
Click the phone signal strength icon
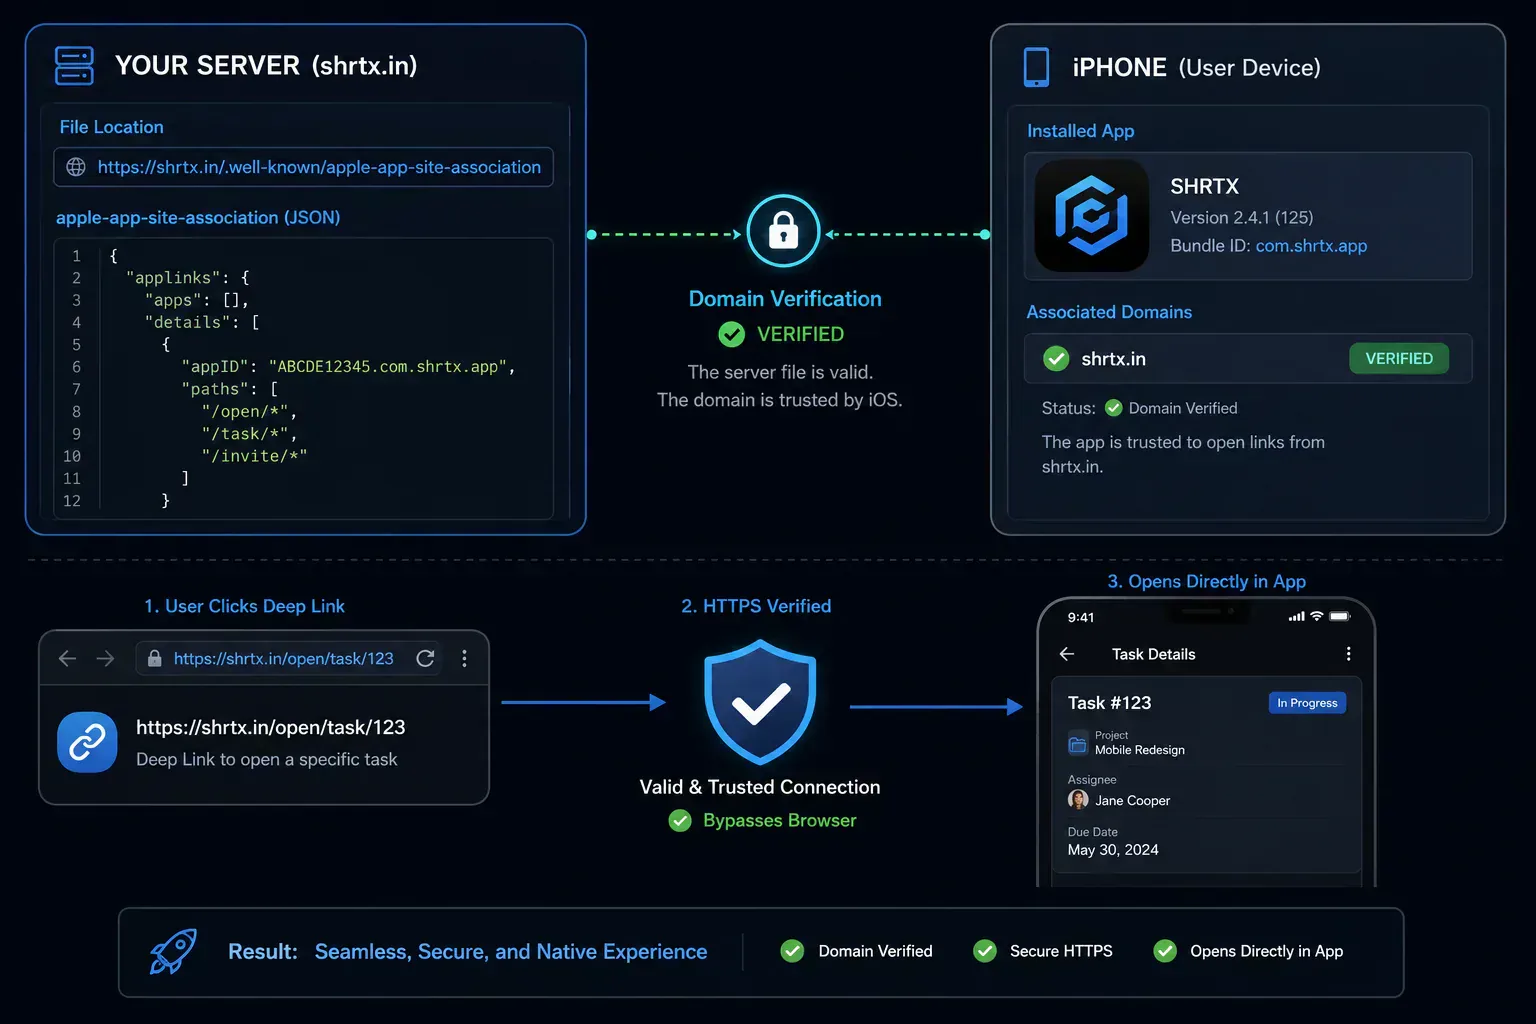(x=1296, y=616)
